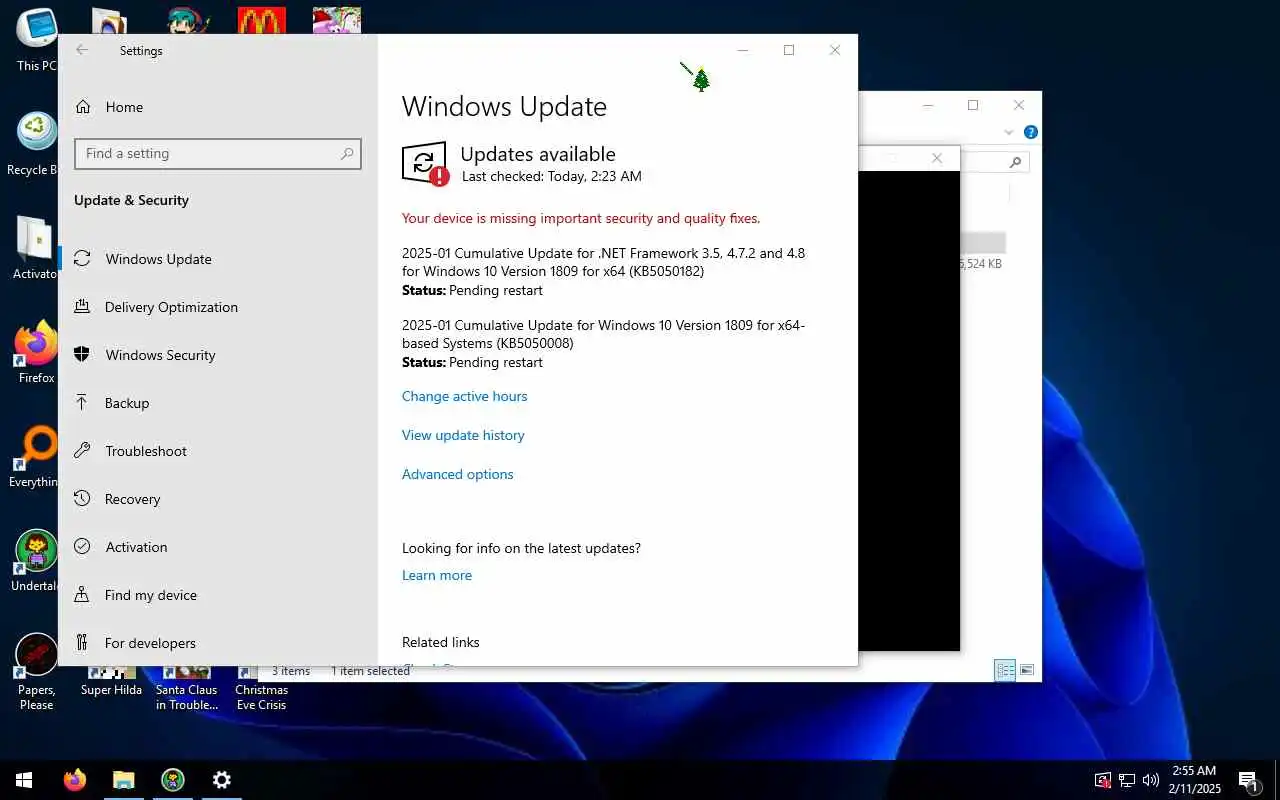Go back using the Settings back arrow
This screenshot has width=1280, height=800.
[82, 50]
